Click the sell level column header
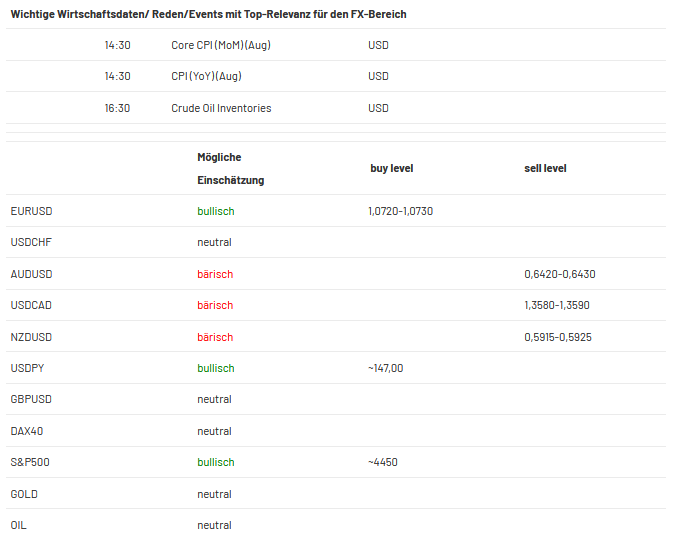Viewport: 674px width, 537px height. [545, 168]
